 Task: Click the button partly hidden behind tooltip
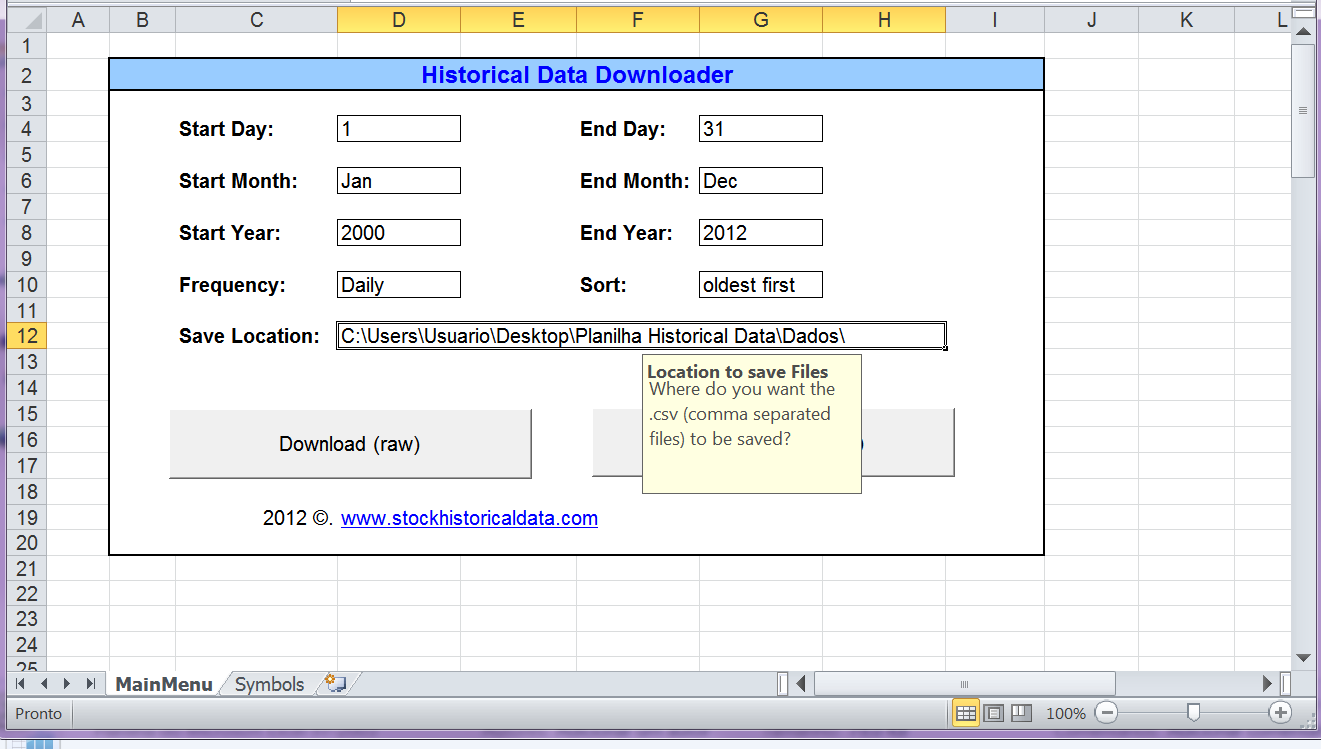point(908,442)
